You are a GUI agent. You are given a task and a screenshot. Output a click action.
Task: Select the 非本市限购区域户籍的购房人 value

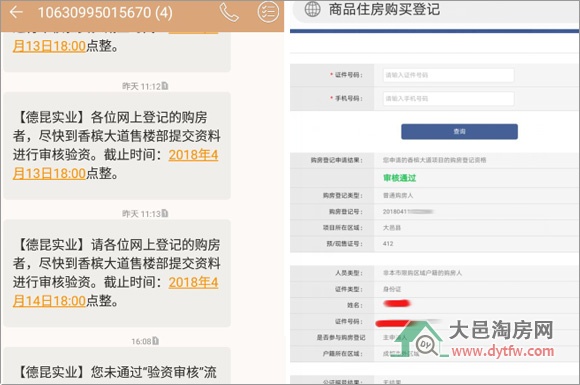pos(422,273)
